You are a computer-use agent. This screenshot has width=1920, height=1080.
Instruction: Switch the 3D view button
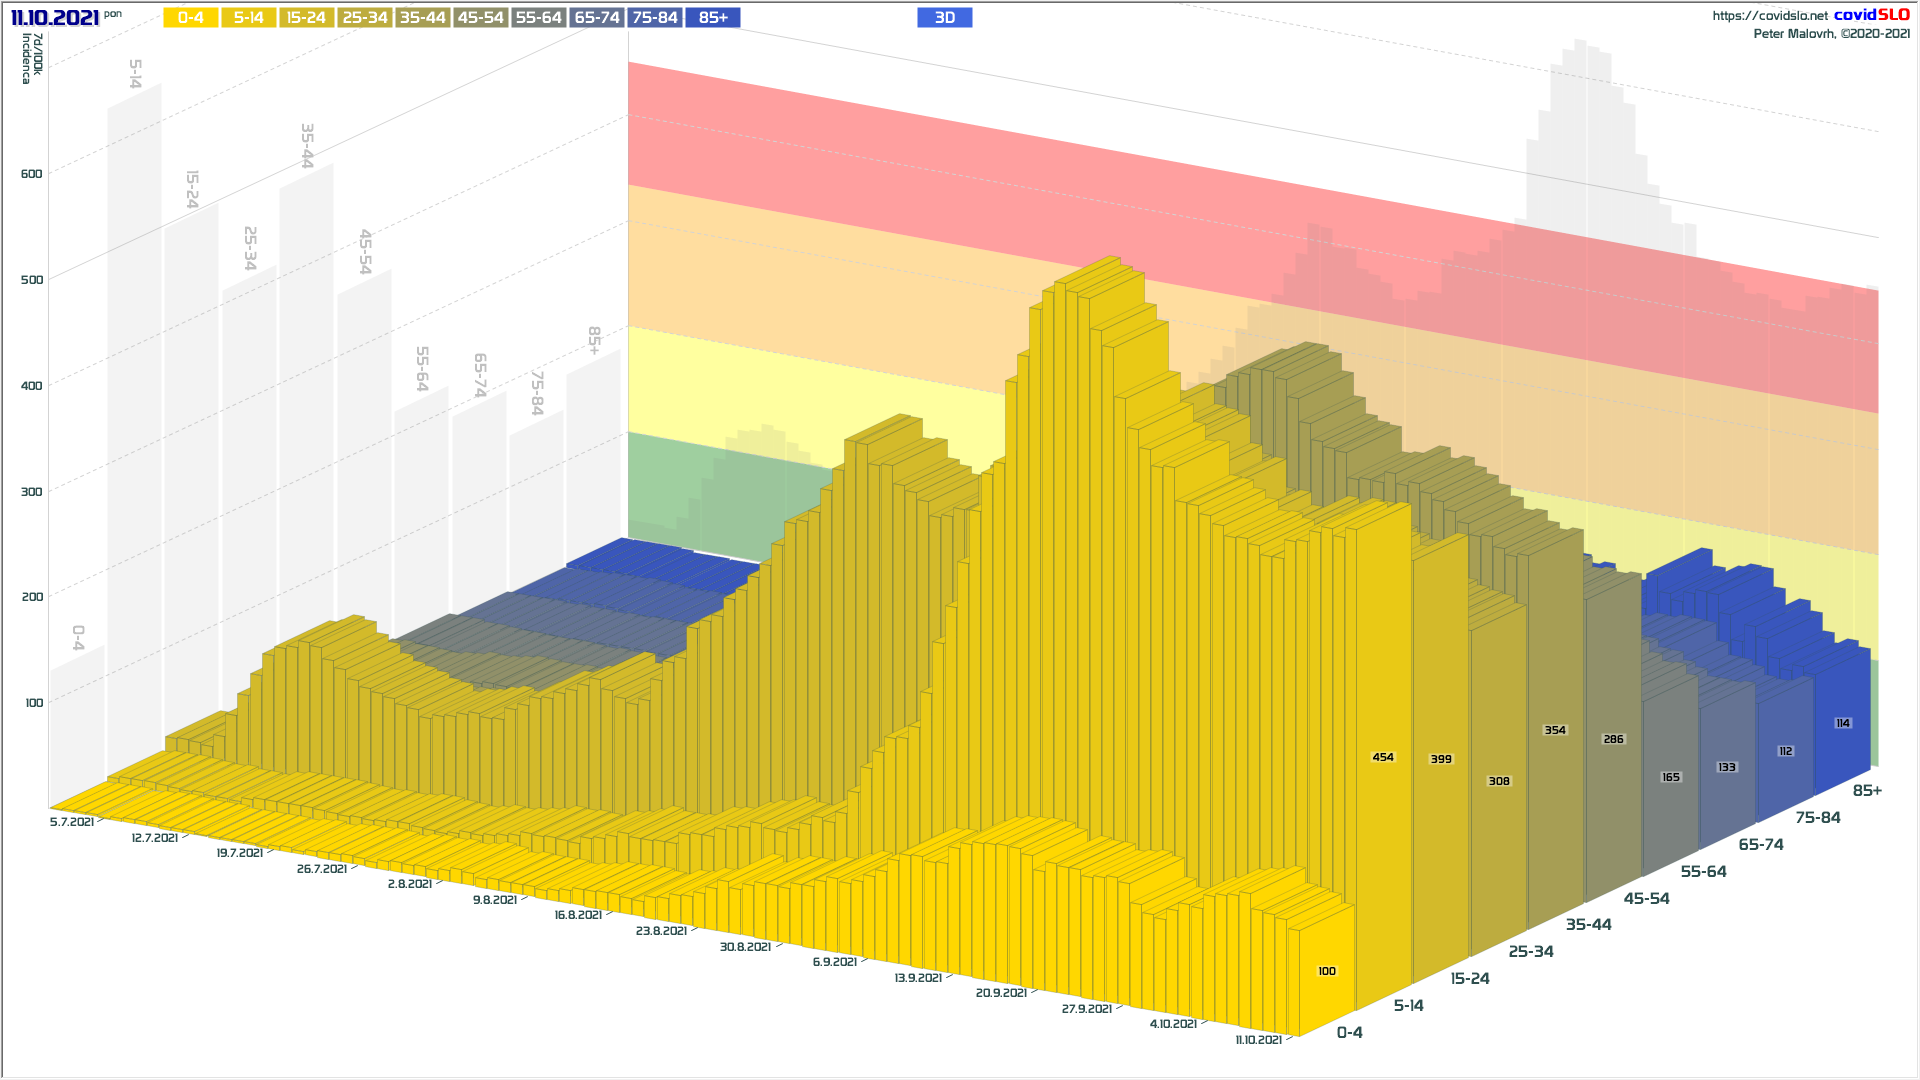(x=944, y=18)
